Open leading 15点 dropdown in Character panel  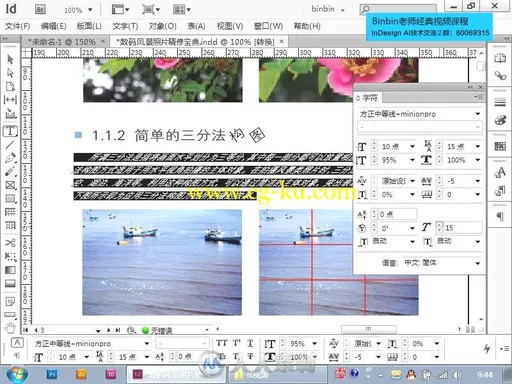point(478,146)
